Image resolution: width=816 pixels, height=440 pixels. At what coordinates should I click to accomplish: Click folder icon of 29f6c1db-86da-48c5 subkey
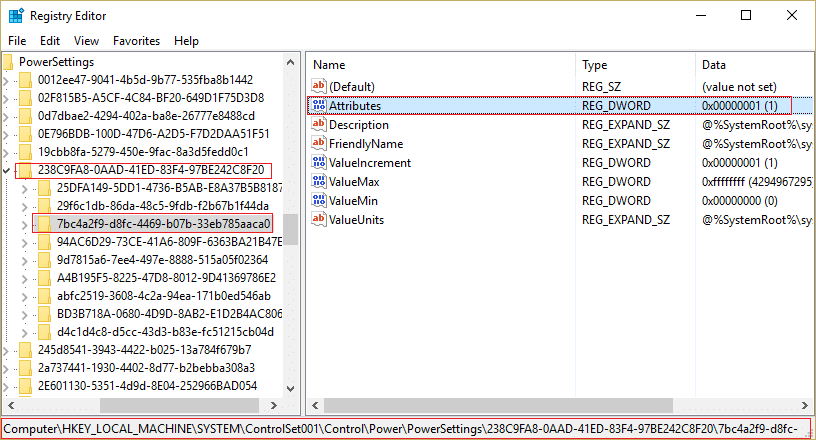pyautogui.click(x=44, y=206)
